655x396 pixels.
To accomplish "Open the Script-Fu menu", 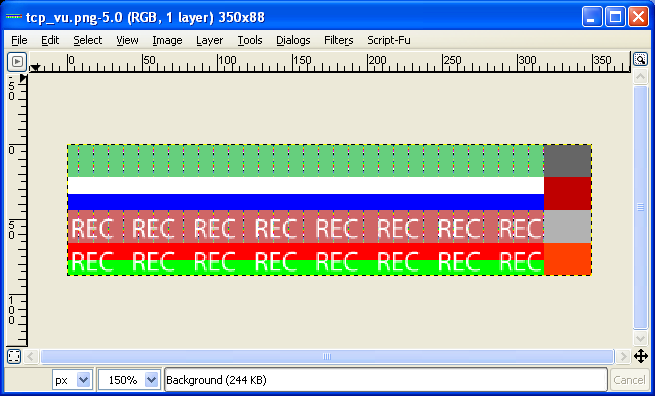I will click(388, 41).
